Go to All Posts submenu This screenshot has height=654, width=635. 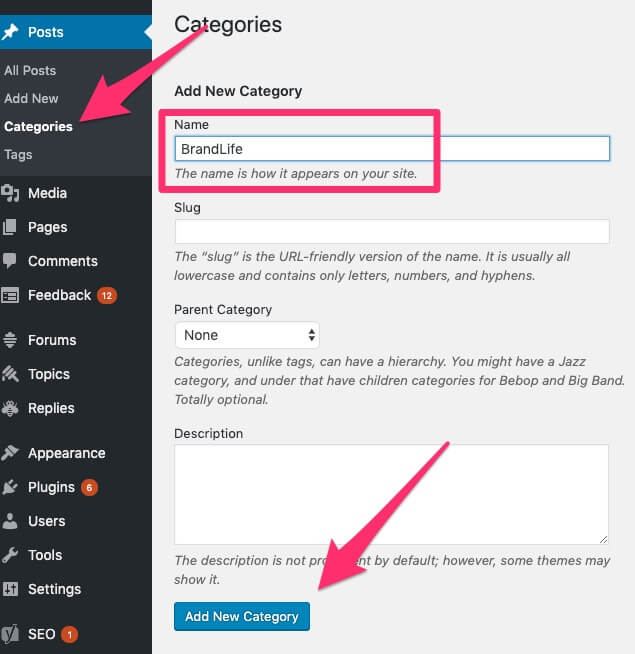point(30,70)
